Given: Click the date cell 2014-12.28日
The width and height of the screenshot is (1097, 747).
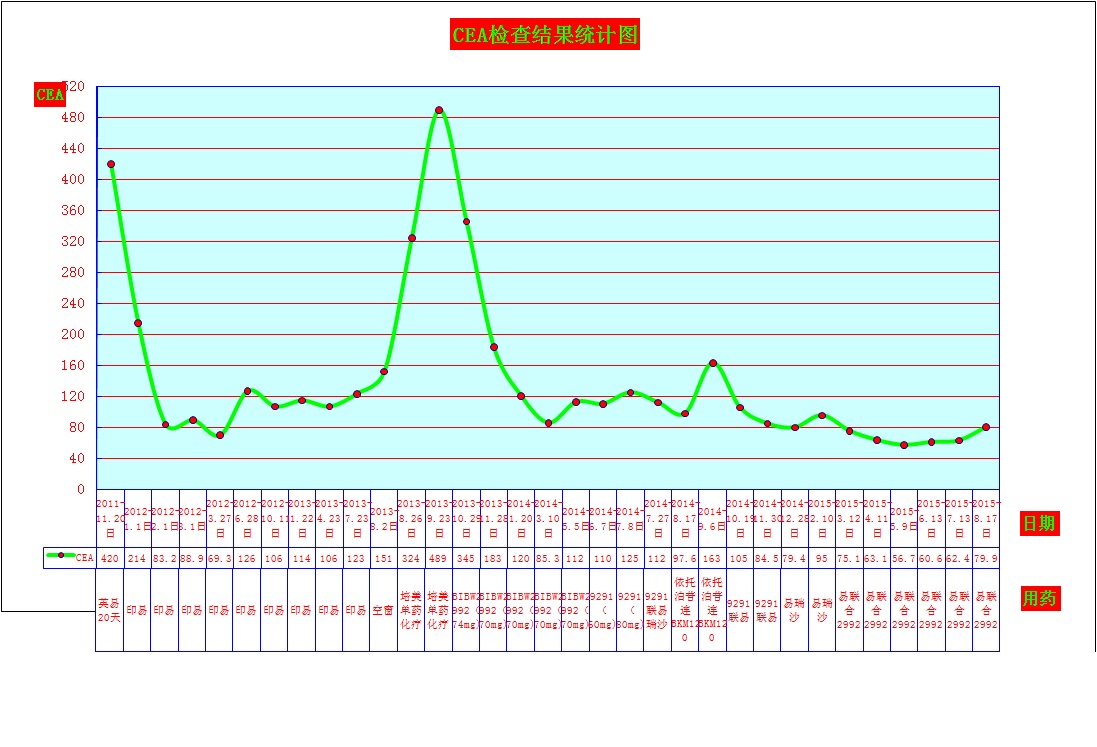Looking at the screenshot, I should tap(794, 518).
